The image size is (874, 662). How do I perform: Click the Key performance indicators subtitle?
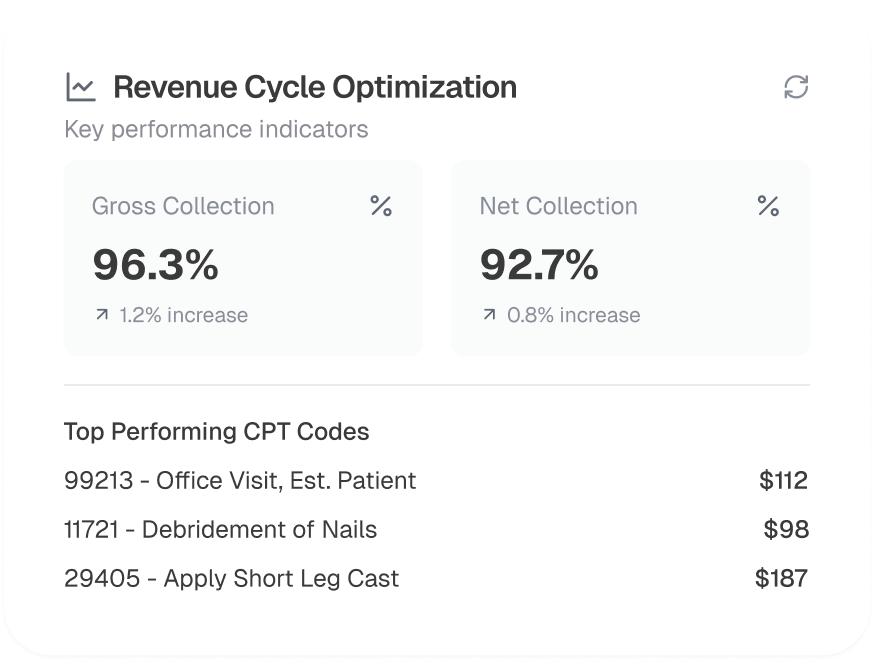[x=216, y=129]
